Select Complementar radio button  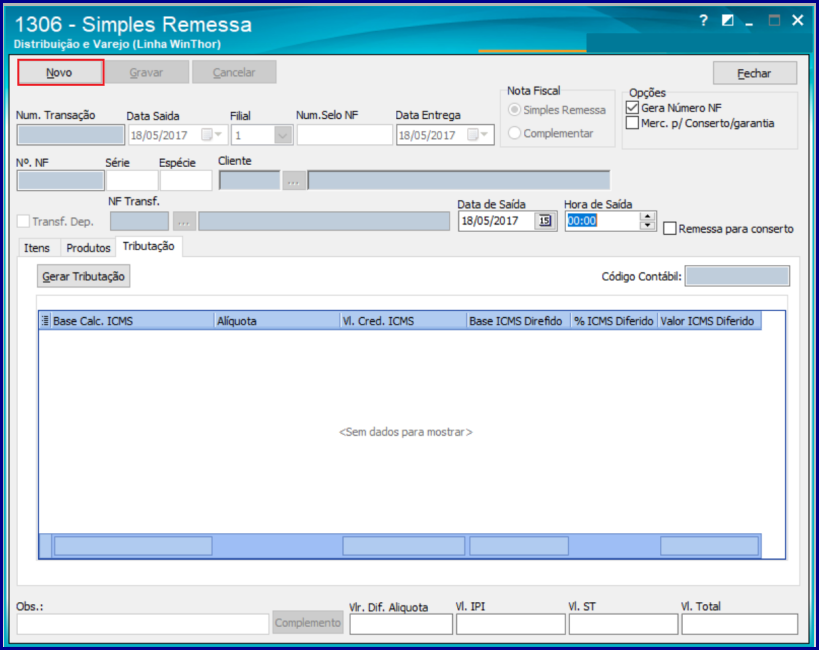514,133
